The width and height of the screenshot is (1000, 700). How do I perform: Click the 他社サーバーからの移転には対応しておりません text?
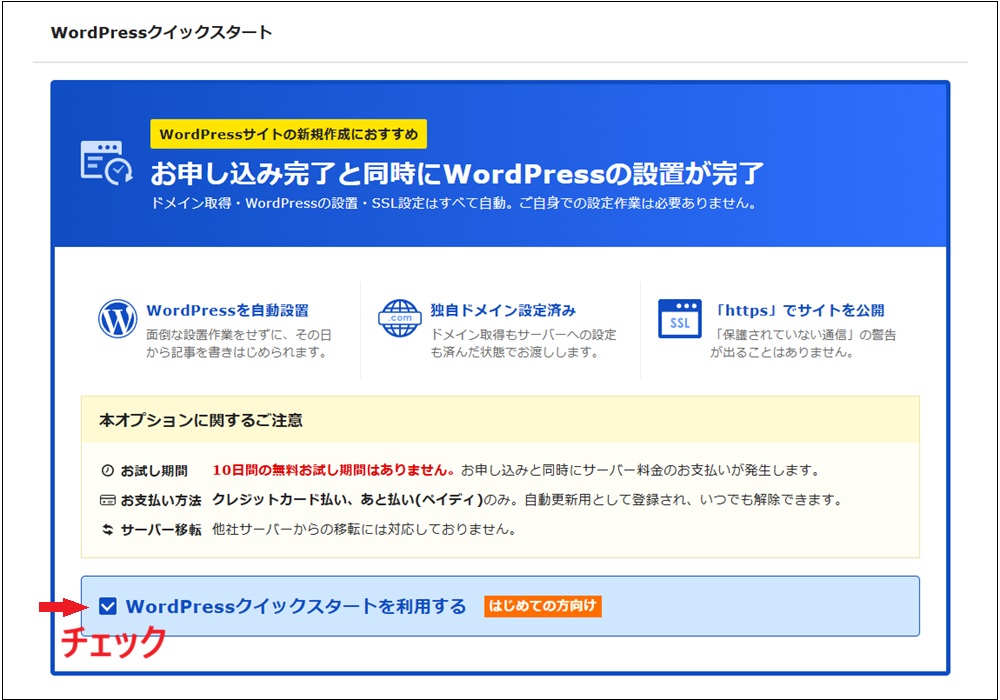364,529
